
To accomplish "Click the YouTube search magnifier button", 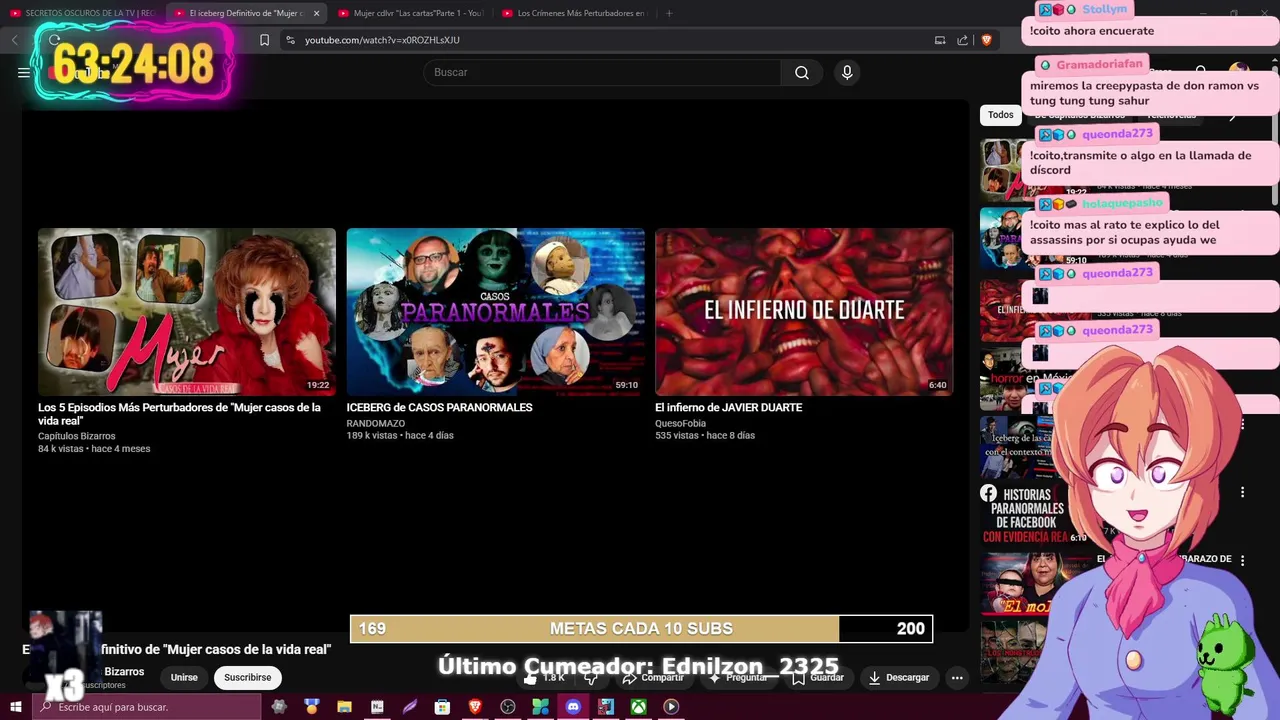I will click(x=802, y=72).
